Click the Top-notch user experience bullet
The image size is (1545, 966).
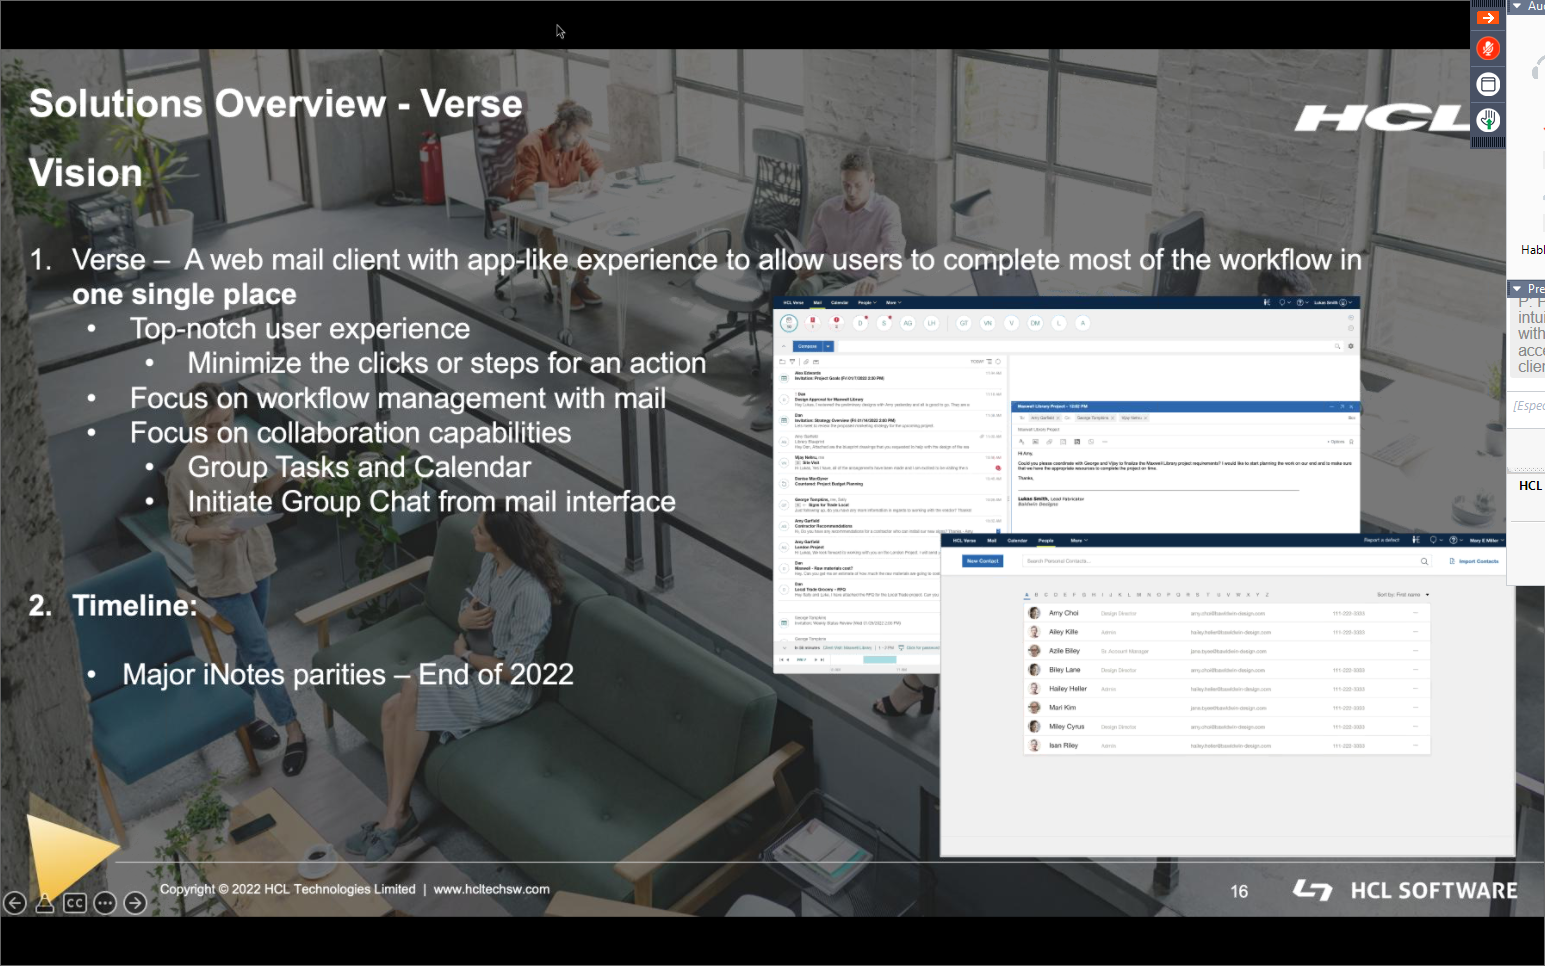300,329
